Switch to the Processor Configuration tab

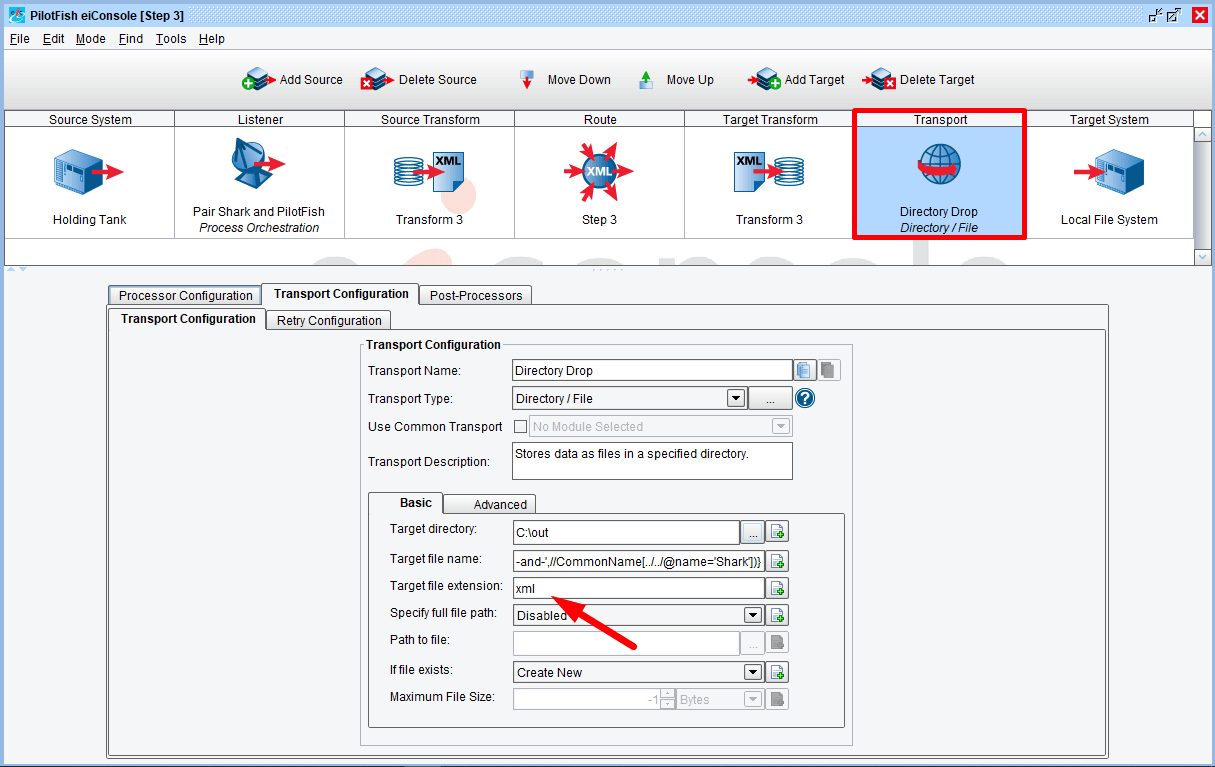(x=185, y=295)
